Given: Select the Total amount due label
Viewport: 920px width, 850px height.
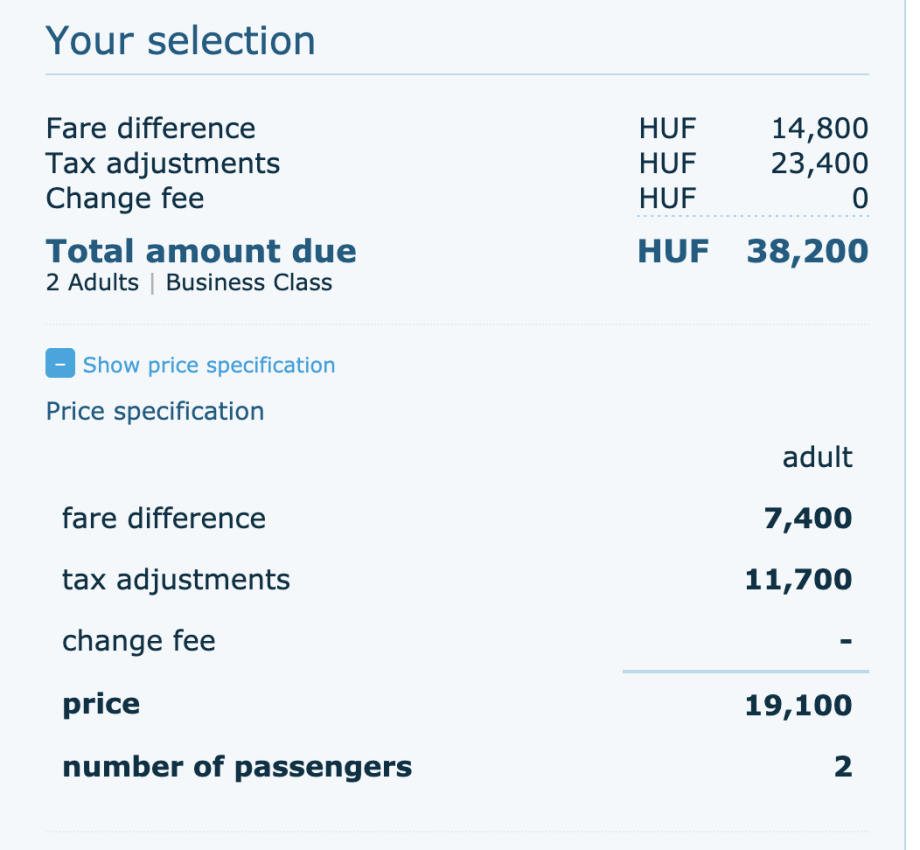Looking at the screenshot, I should tap(201, 250).
